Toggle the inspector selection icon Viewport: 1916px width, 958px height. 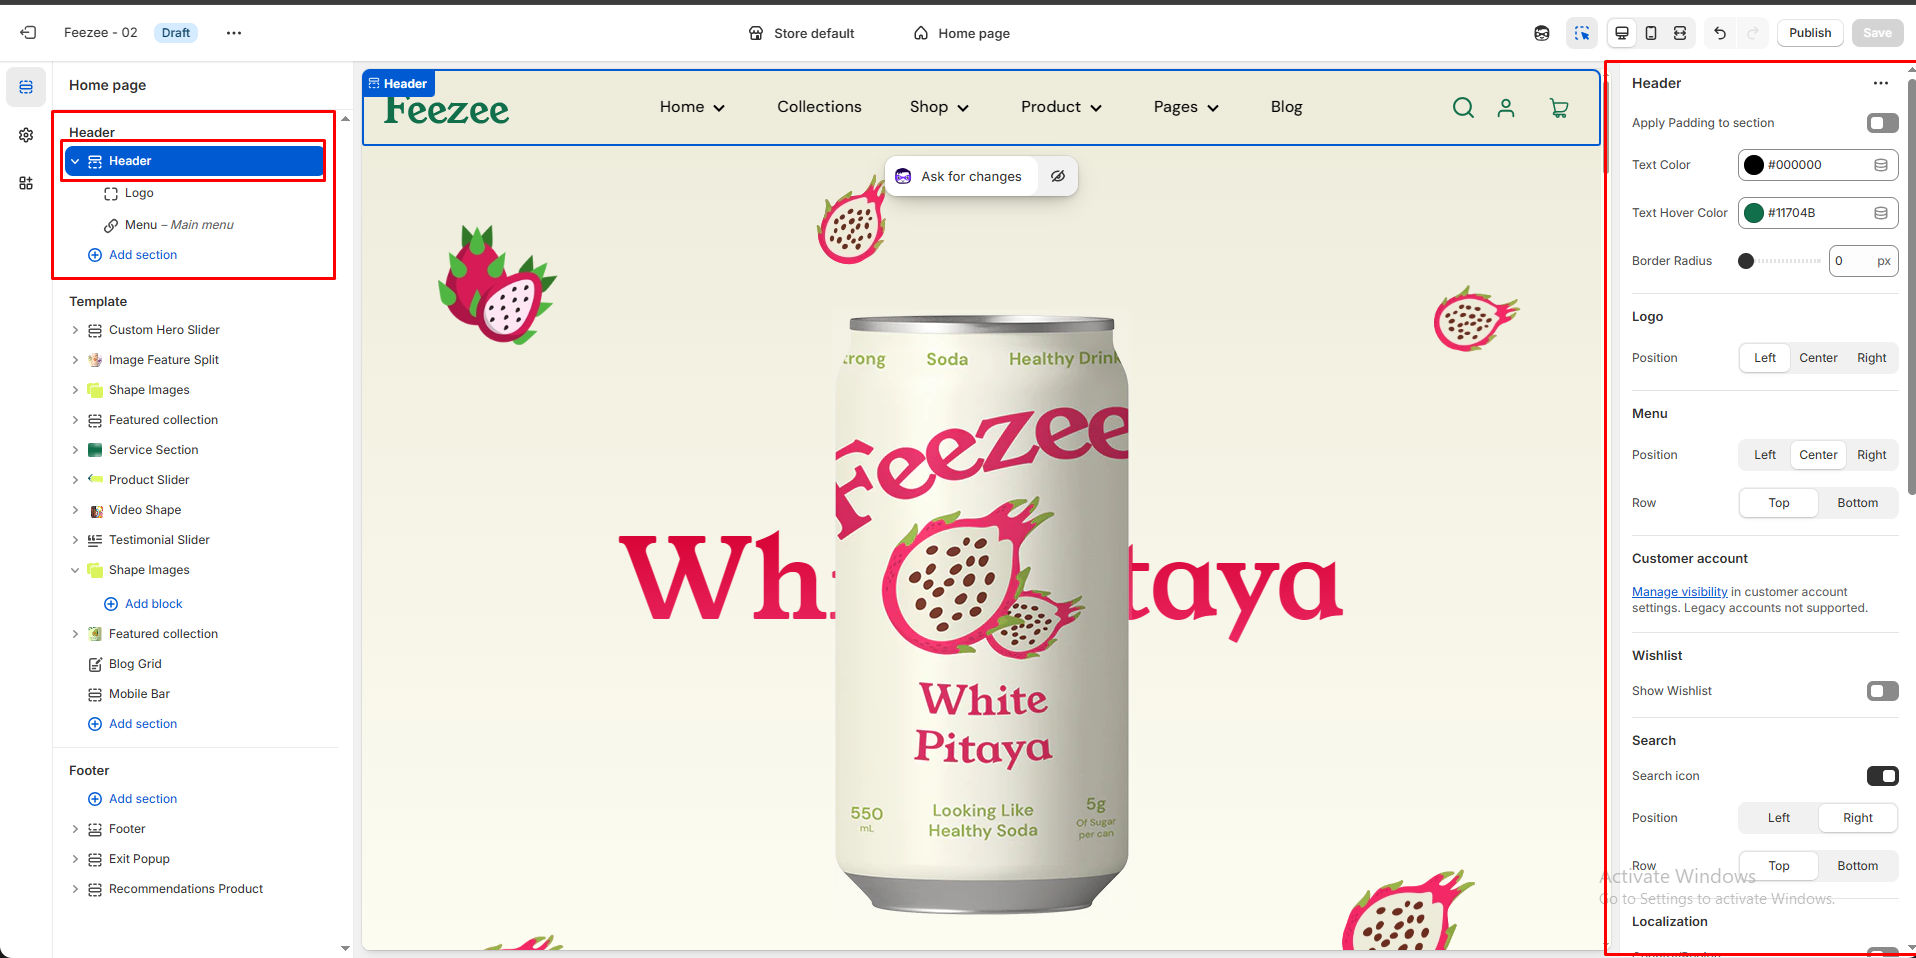click(1582, 33)
